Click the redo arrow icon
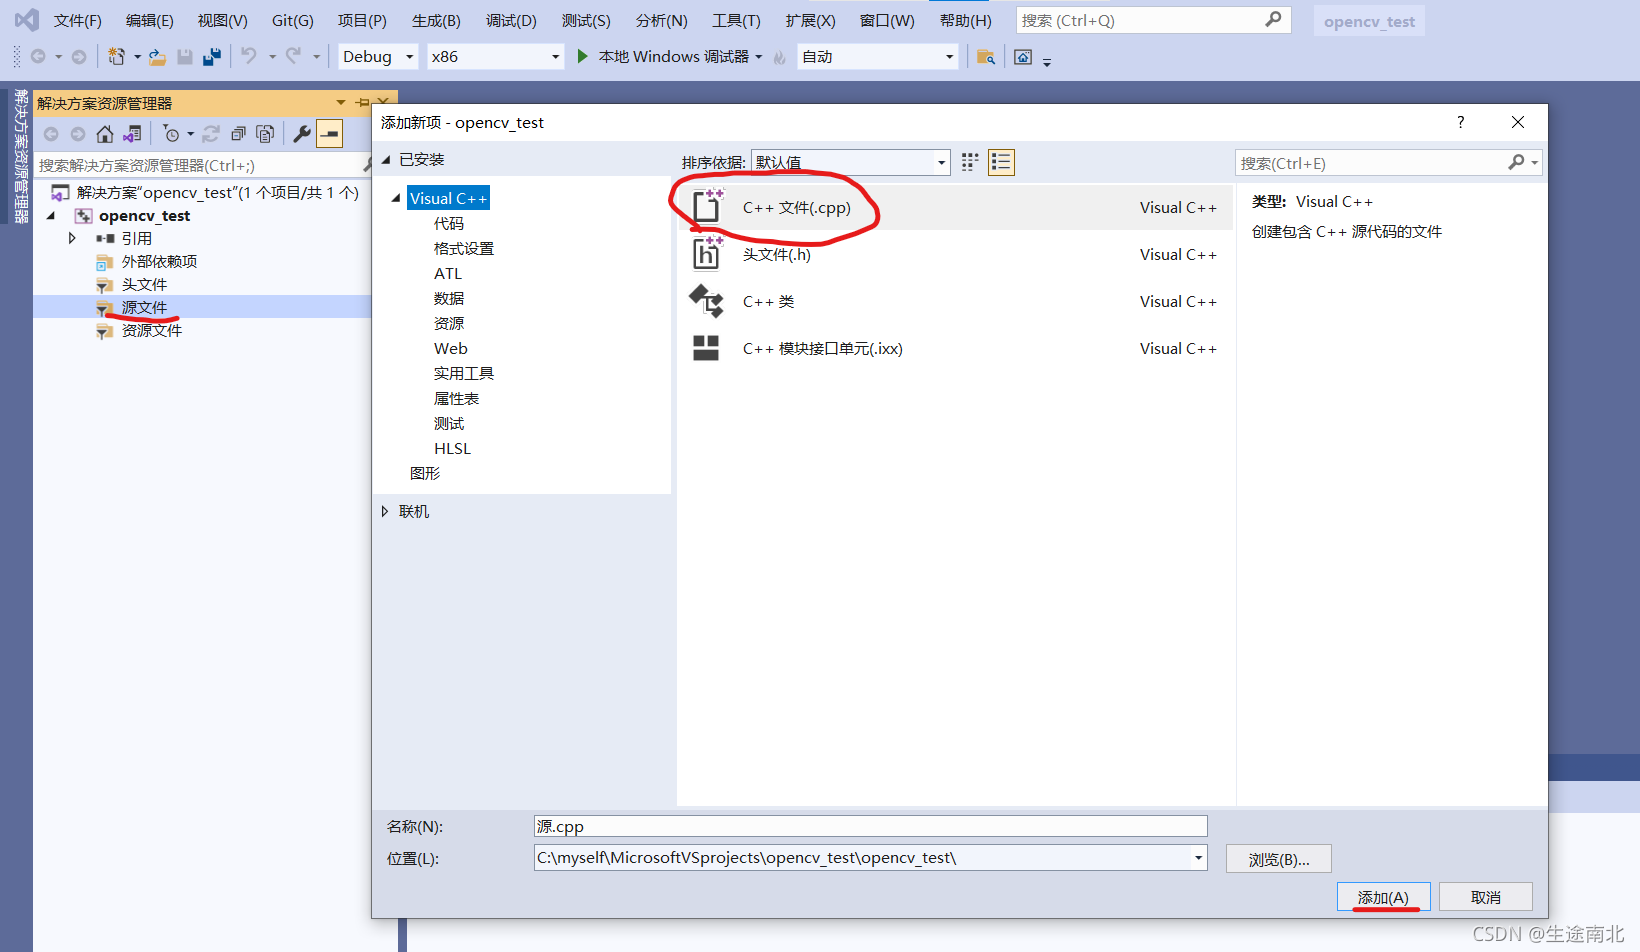This screenshot has height=952, width=1640. (x=293, y=56)
